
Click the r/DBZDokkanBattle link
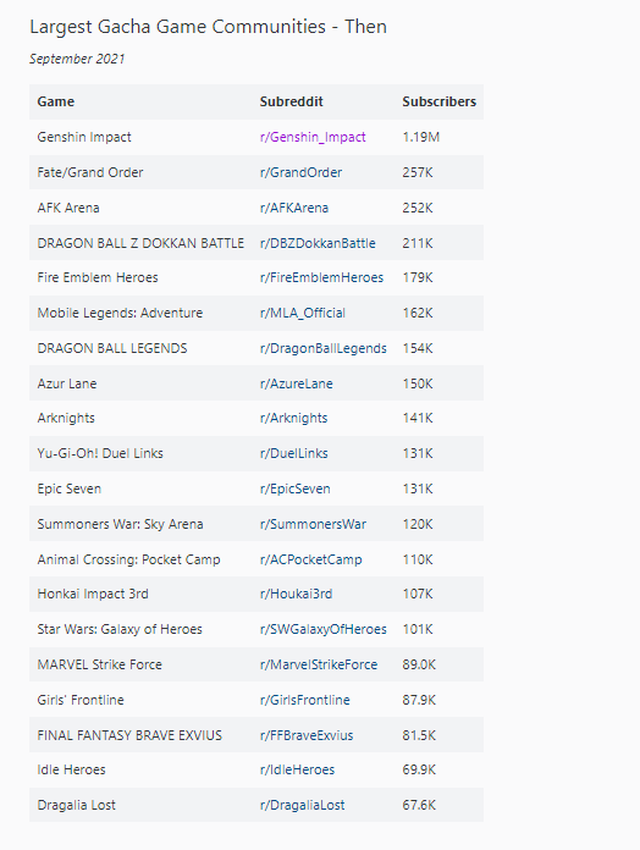317,243
